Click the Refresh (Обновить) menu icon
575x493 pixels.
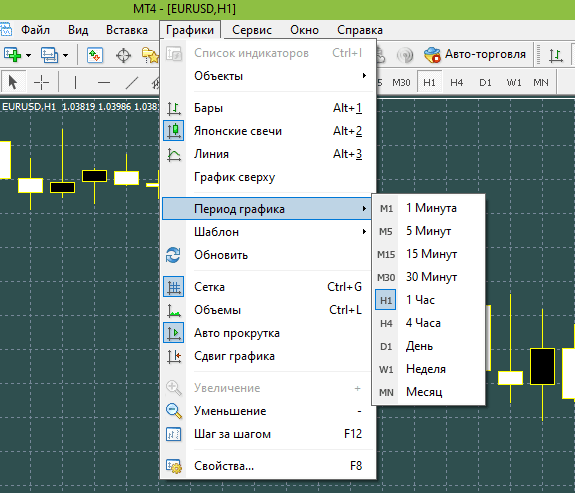coord(173,255)
